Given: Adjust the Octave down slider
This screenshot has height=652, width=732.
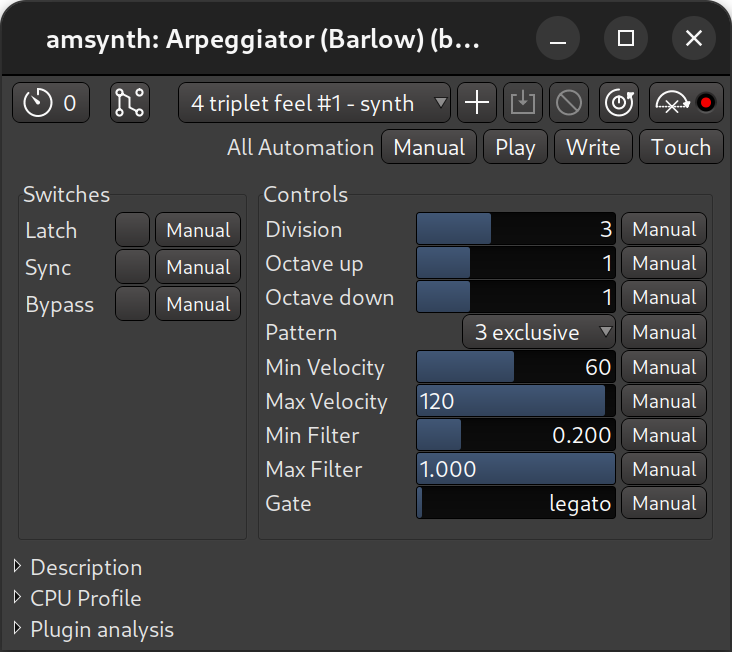Looking at the screenshot, I should coord(516,297).
